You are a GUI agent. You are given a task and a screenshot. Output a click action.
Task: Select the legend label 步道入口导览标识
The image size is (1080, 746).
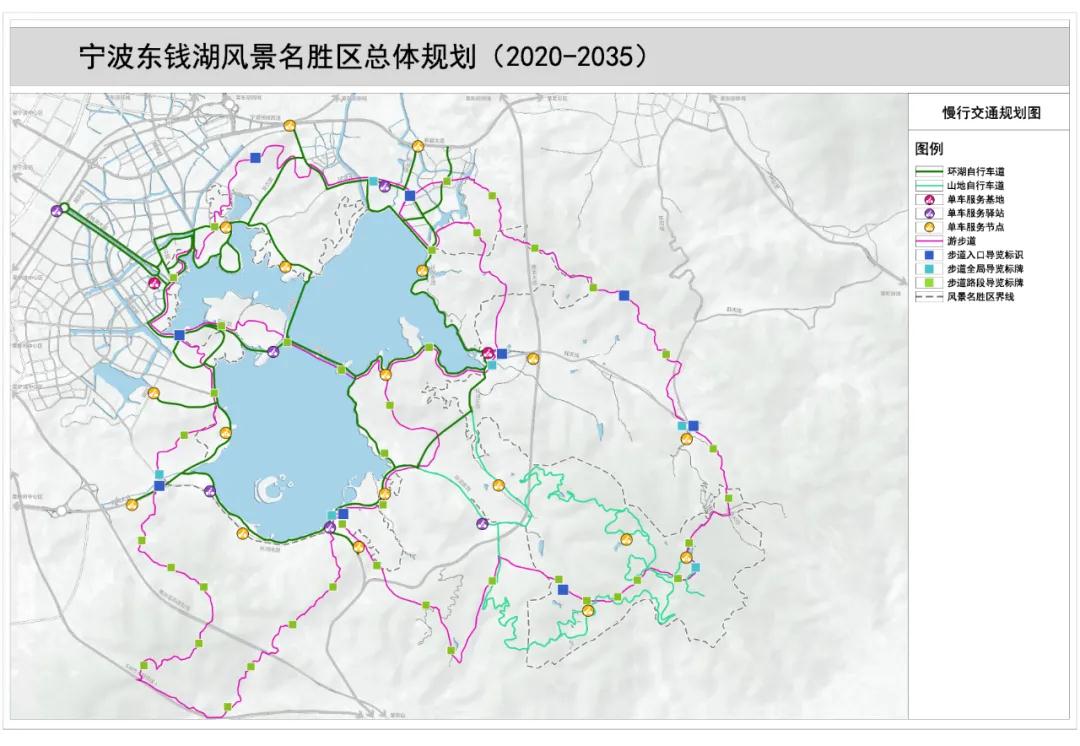[985, 255]
